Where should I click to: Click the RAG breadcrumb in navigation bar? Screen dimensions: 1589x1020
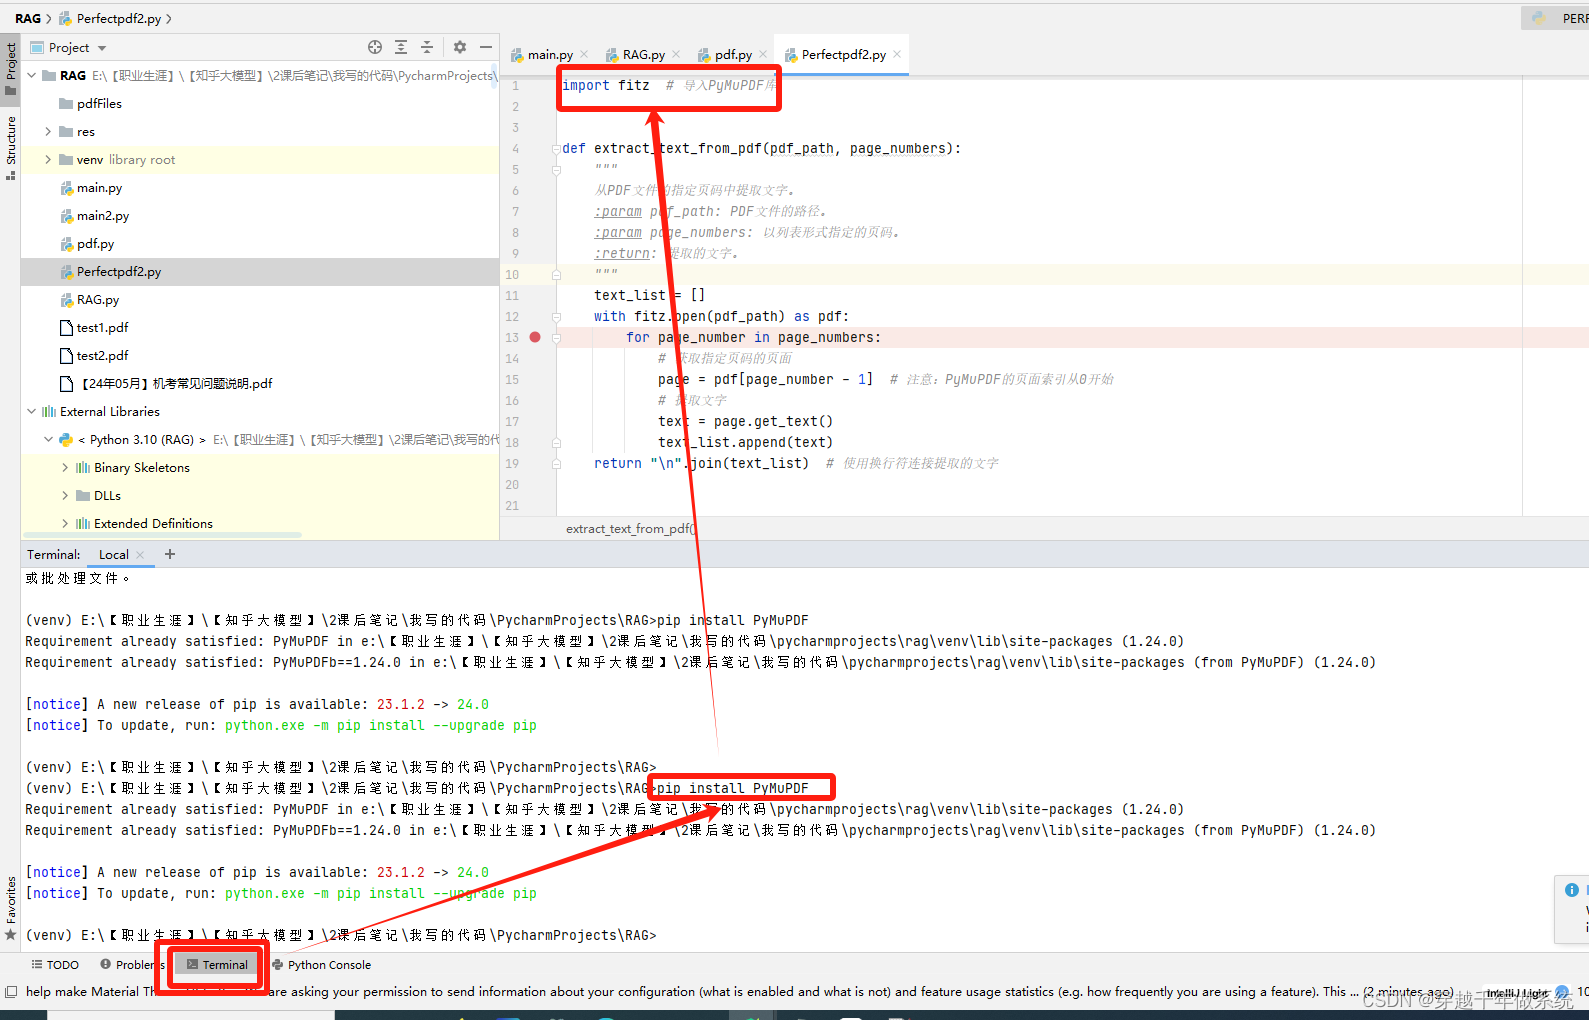28,18
